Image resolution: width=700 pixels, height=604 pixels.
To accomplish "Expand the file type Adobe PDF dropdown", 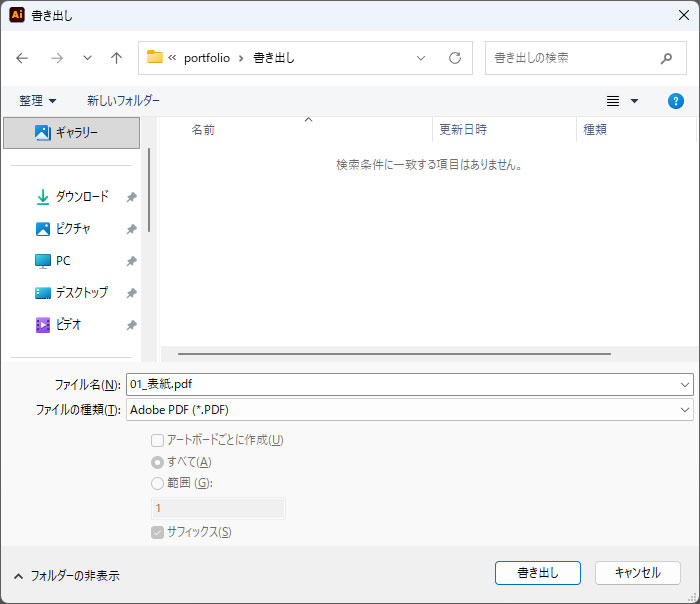I will [684, 410].
